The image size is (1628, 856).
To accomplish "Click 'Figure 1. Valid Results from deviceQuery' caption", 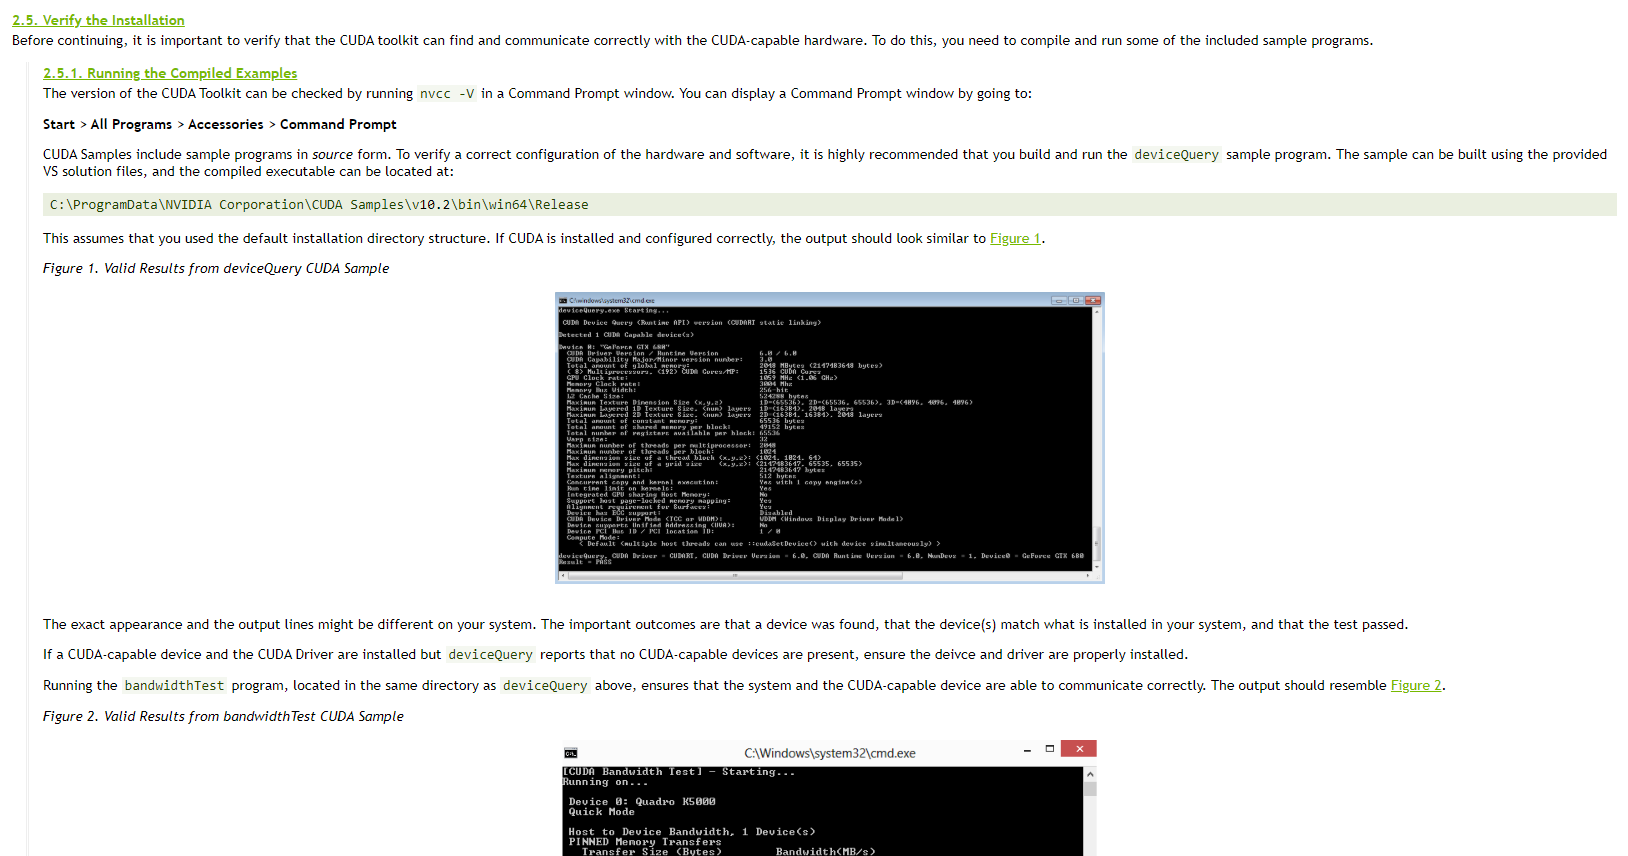I will pos(216,268).
